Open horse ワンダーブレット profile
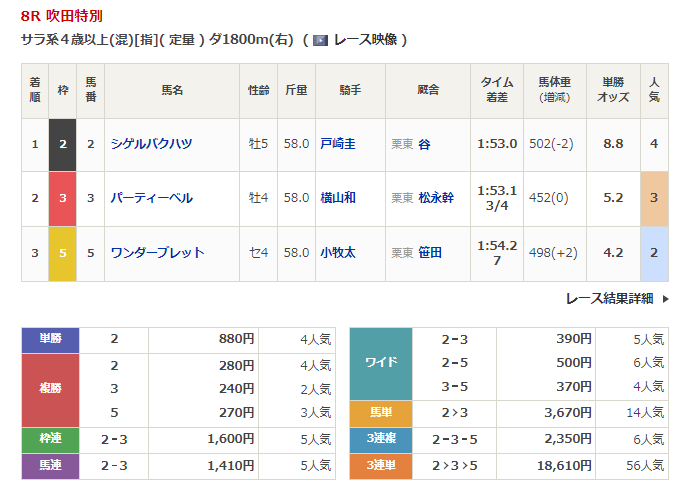Viewport: 683px width, 488px height. coord(157,253)
